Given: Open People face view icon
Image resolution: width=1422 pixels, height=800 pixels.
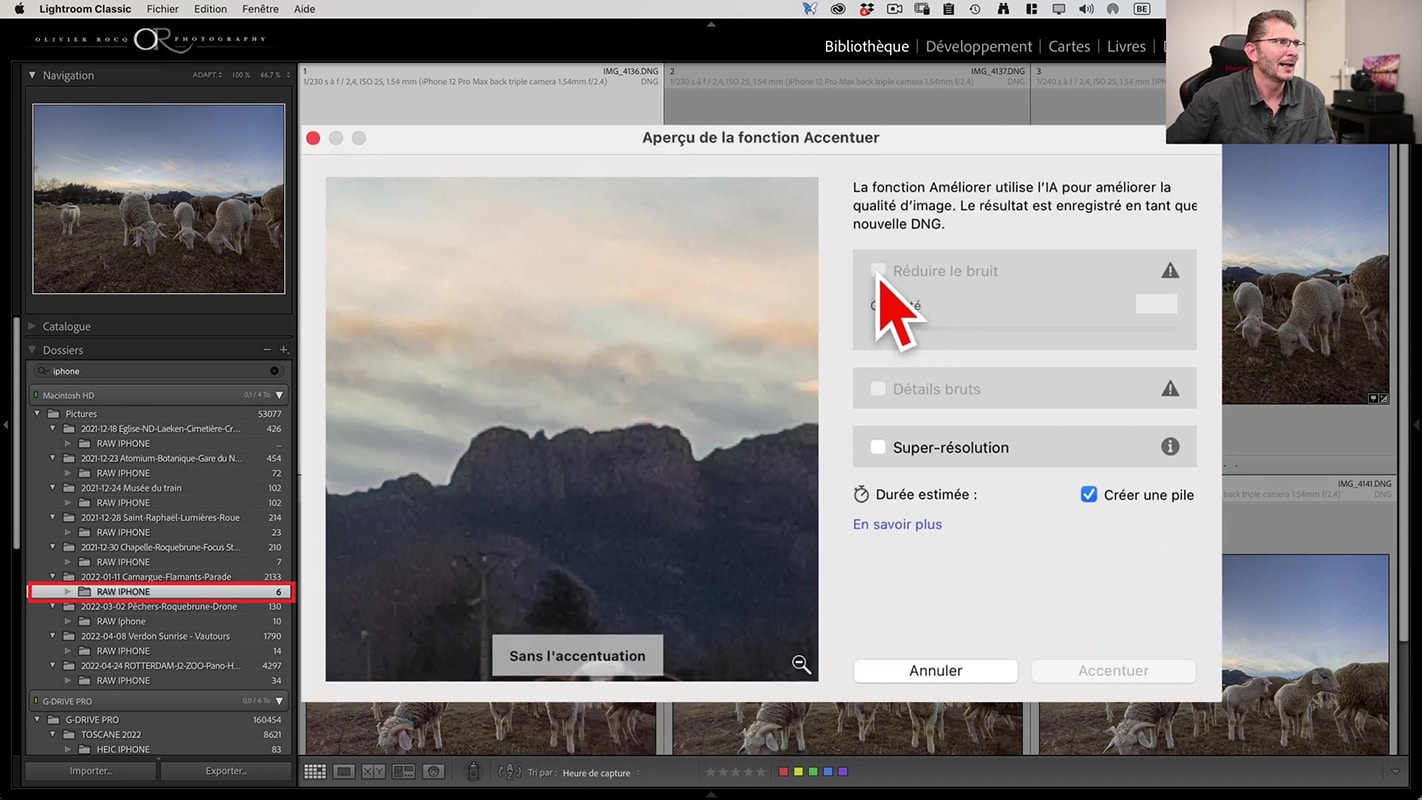Looking at the screenshot, I should [433, 772].
